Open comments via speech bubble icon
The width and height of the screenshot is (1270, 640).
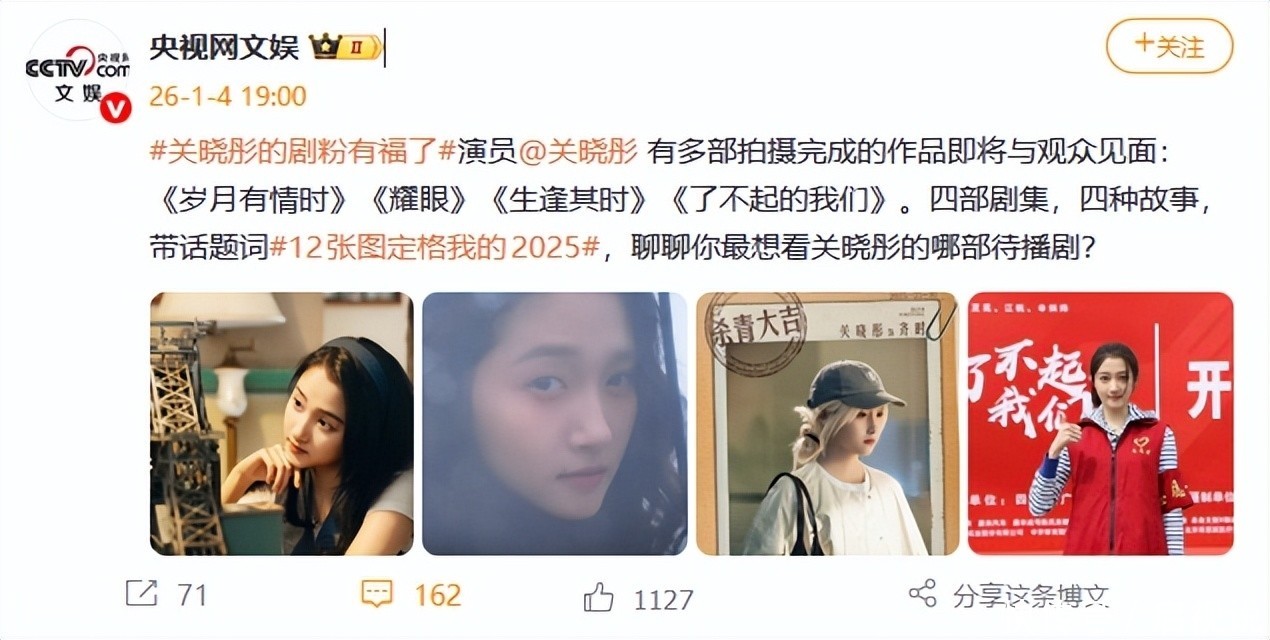pos(376,595)
